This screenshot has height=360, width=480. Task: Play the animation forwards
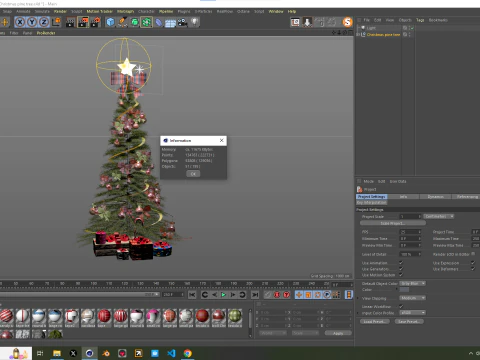pos(223,295)
